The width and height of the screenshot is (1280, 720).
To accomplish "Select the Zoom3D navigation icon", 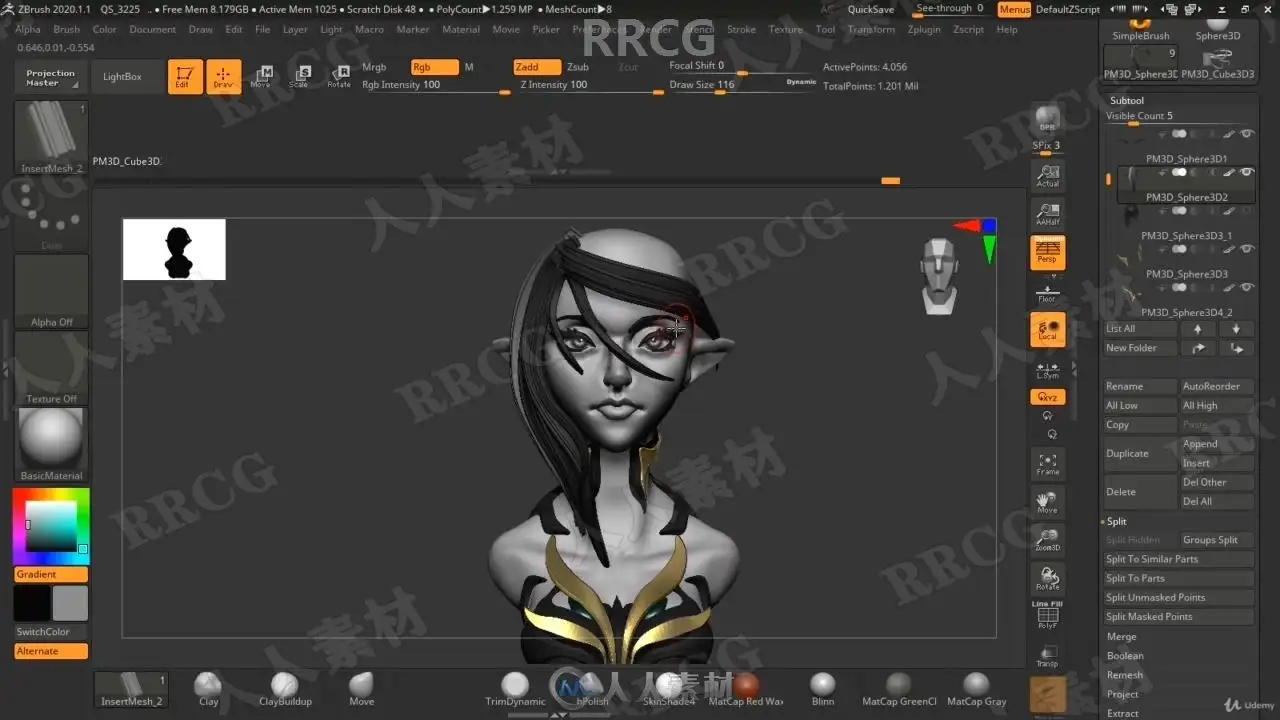I will click(x=1047, y=539).
